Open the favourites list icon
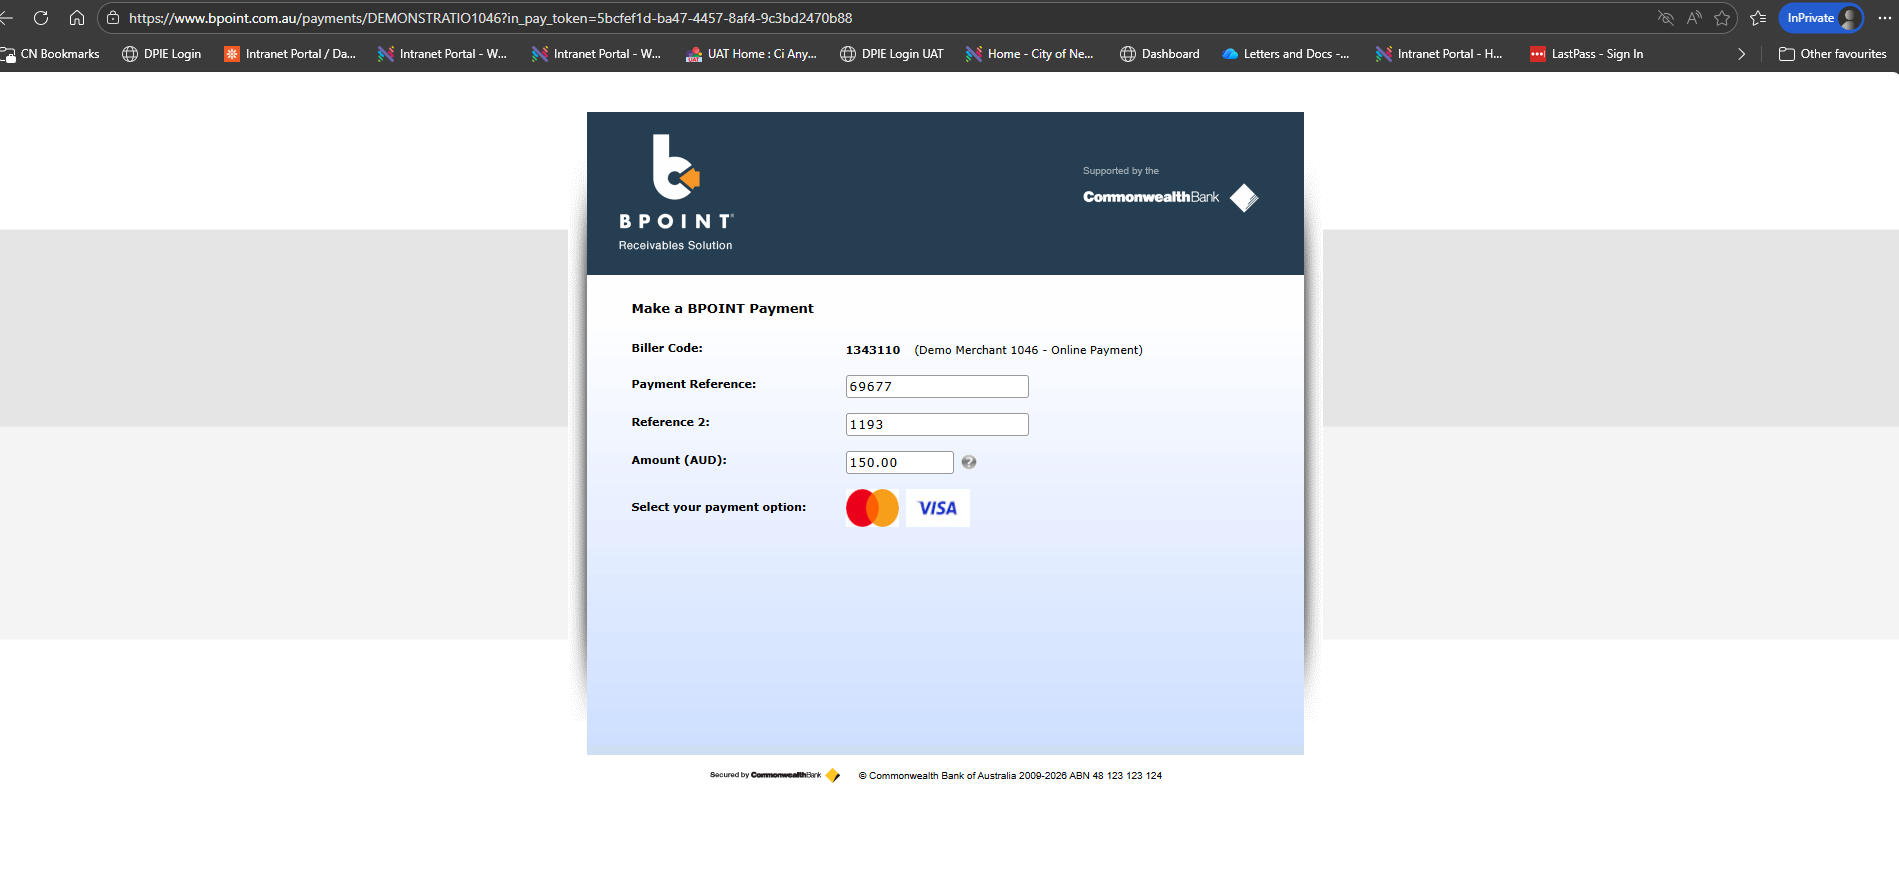 [x=1758, y=18]
